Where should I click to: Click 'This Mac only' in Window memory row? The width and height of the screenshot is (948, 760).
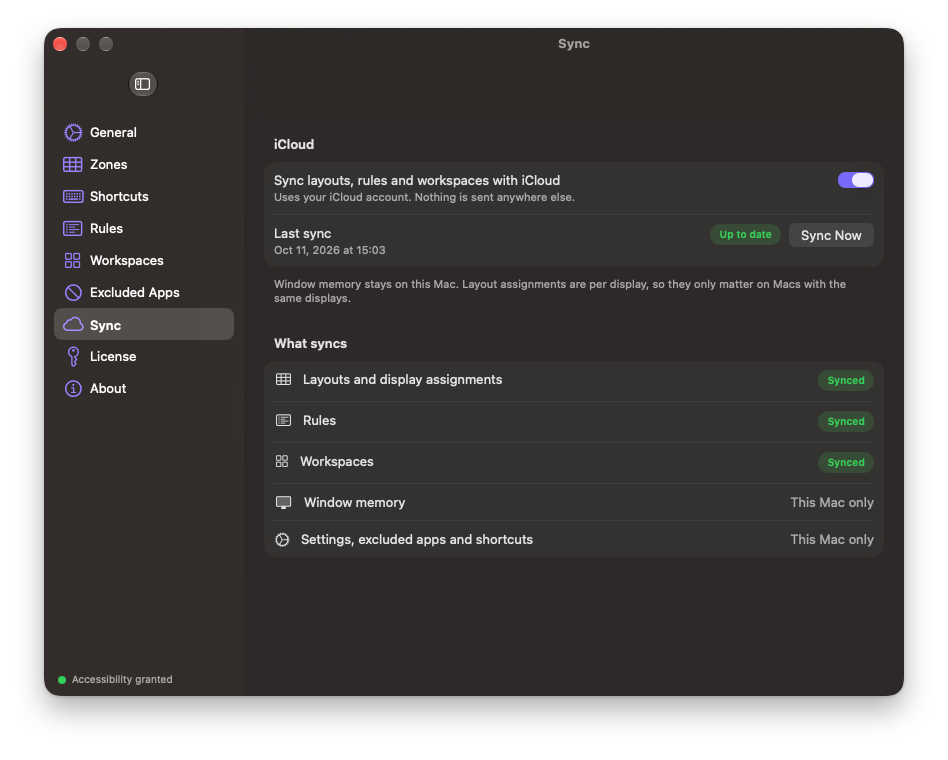coord(832,502)
